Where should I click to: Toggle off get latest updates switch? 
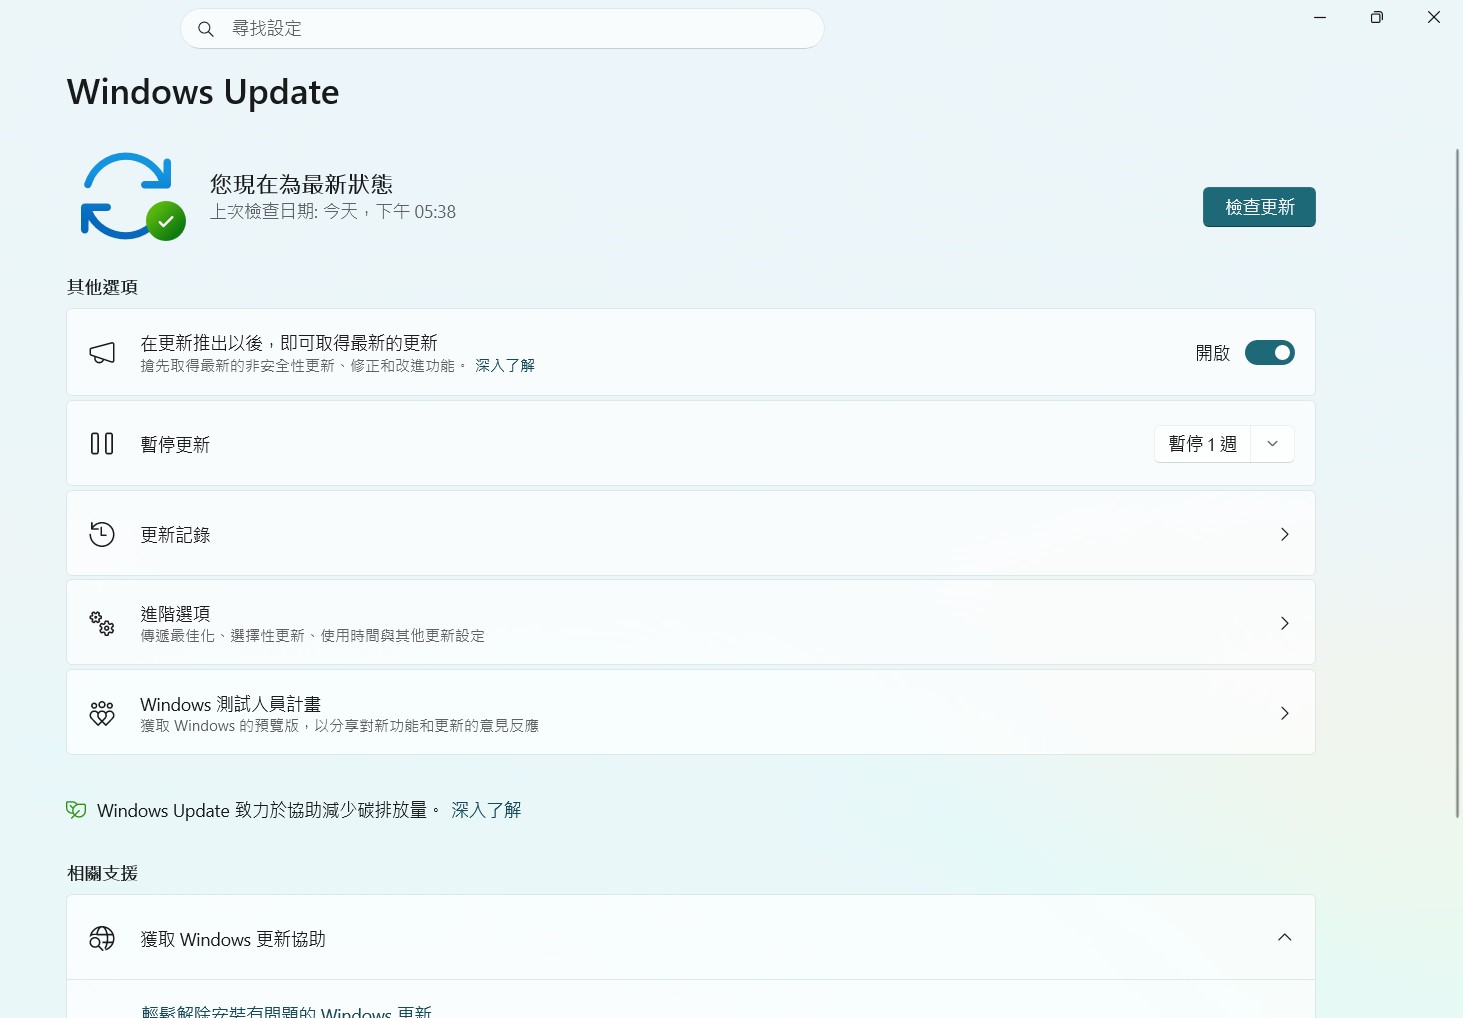(x=1270, y=353)
